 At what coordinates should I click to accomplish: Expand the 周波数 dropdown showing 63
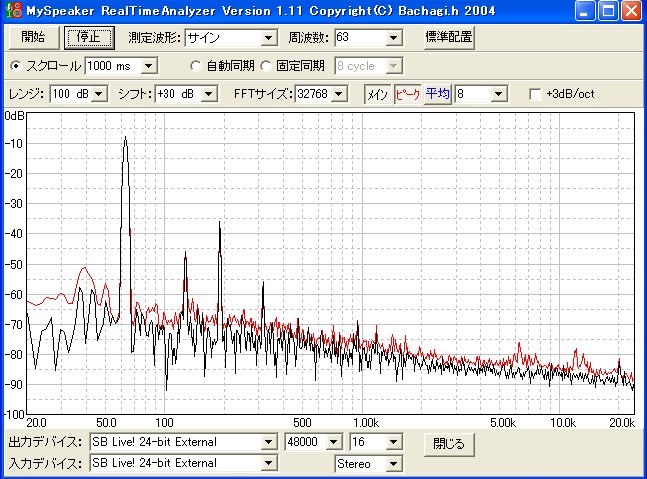pyautogui.click(x=393, y=38)
